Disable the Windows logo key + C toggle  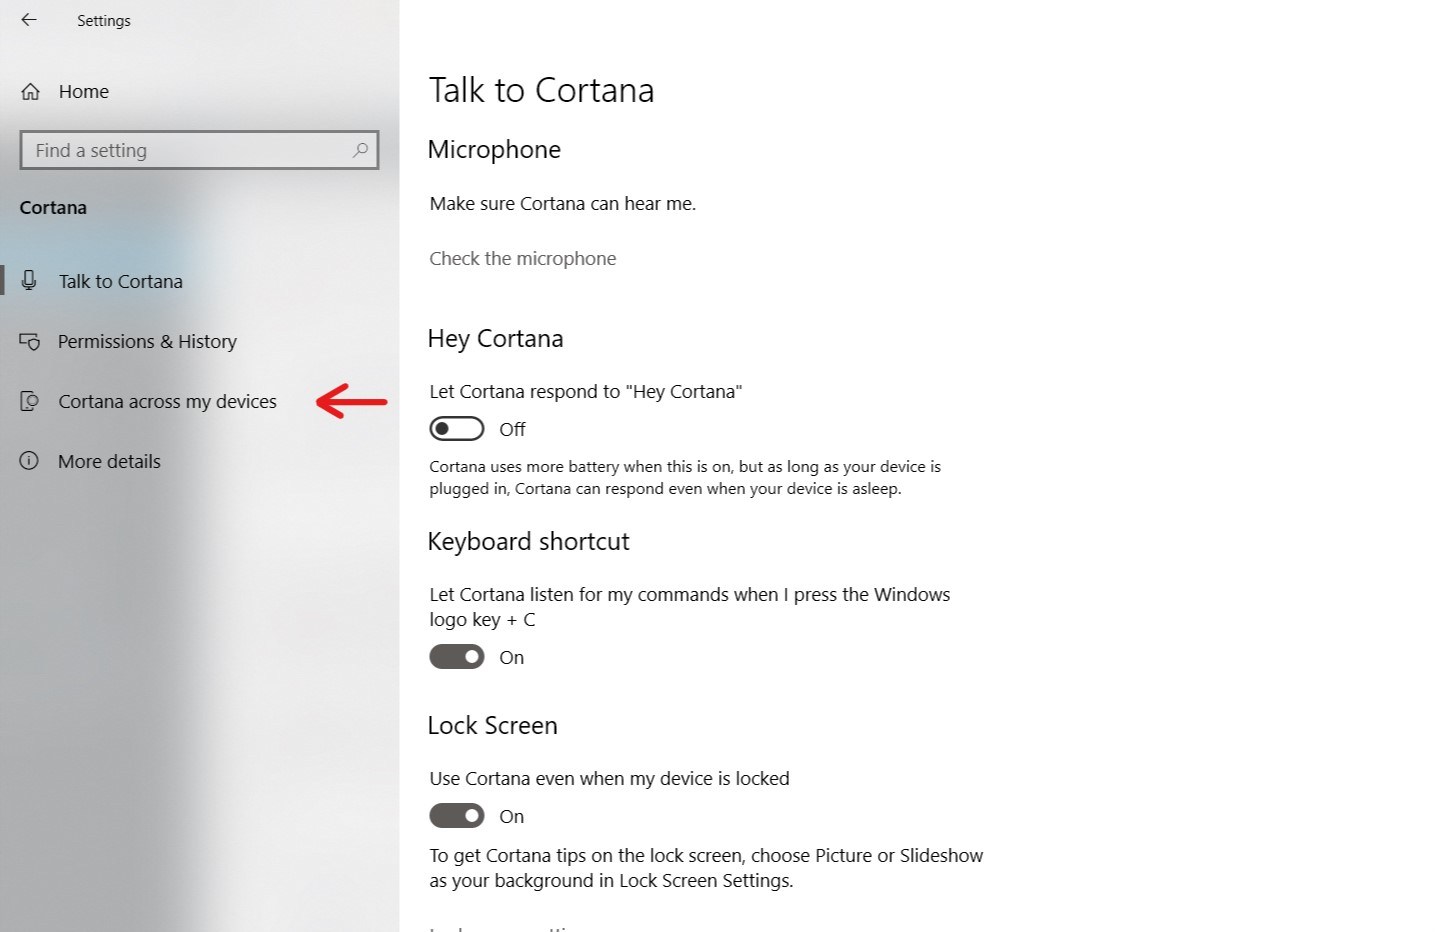(x=456, y=657)
